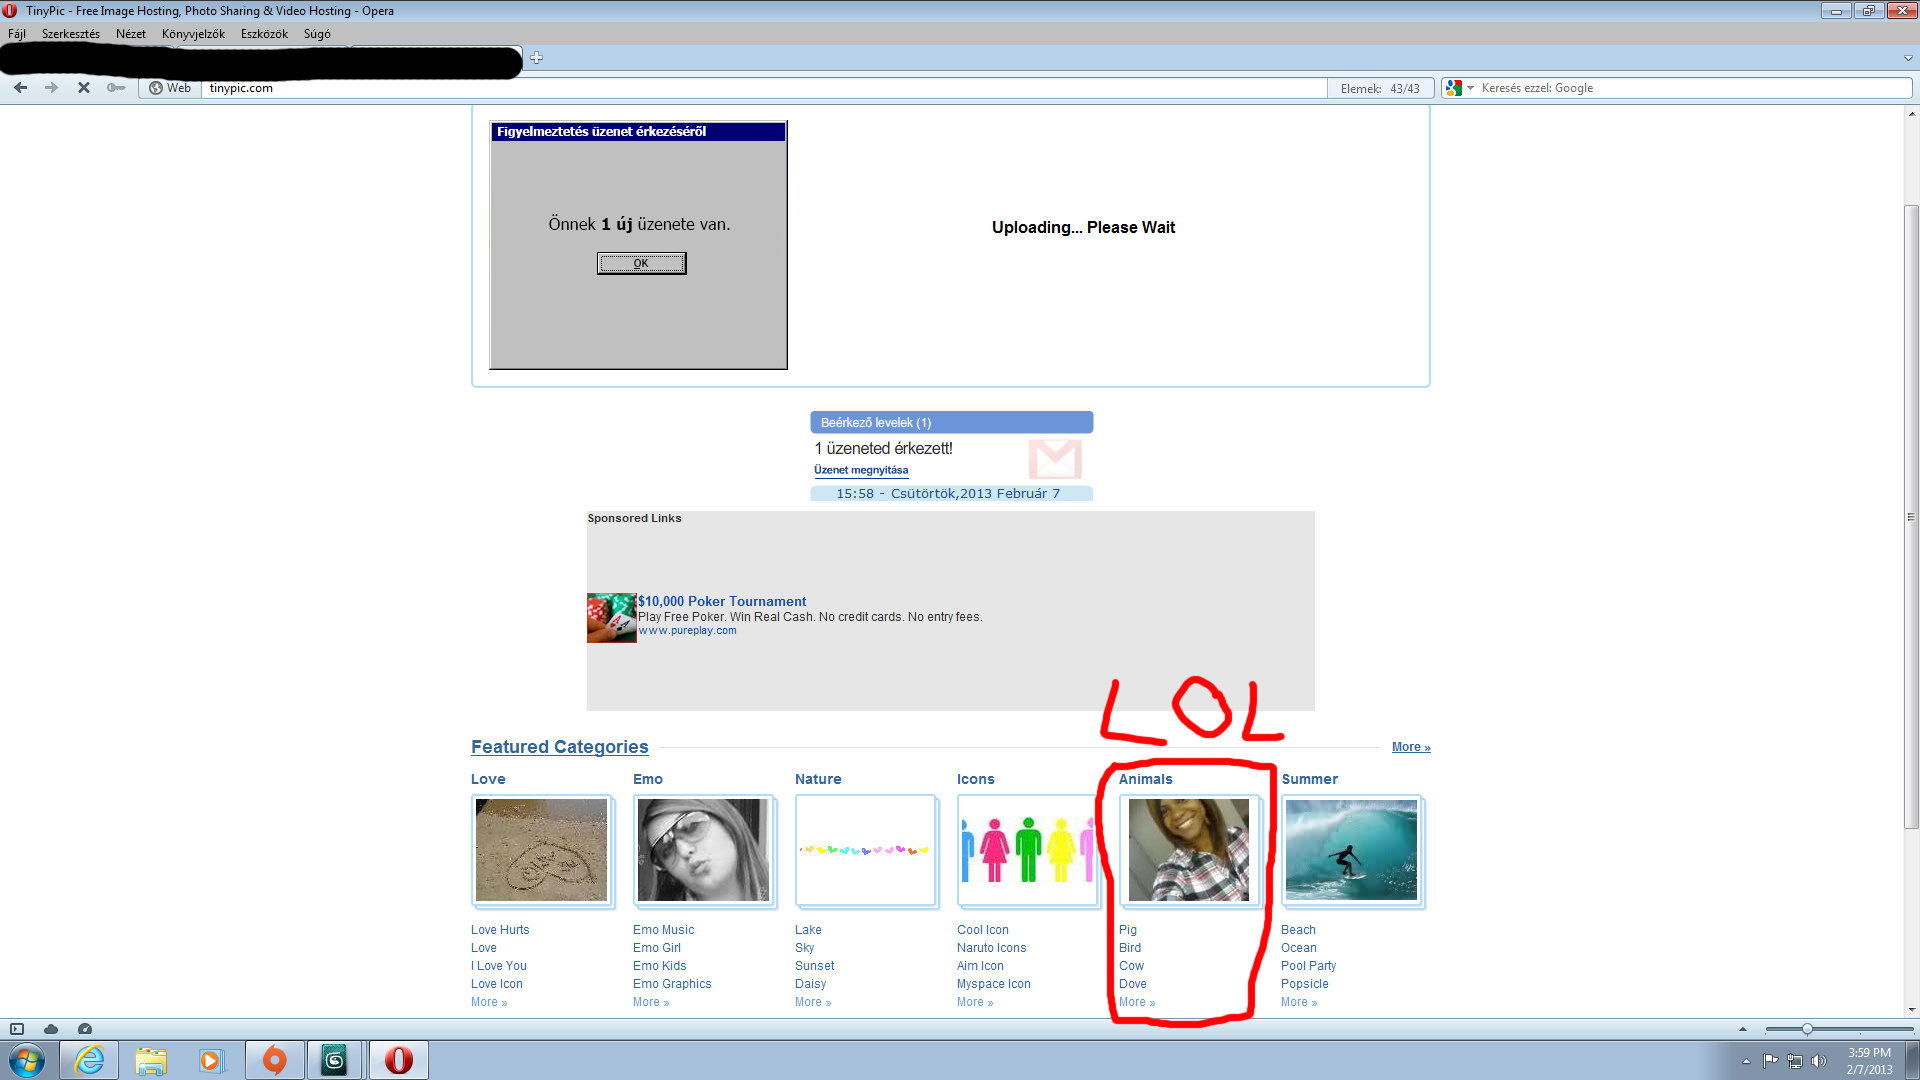
Task: Adjust the page zoom slider
Action: point(1807,1029)
